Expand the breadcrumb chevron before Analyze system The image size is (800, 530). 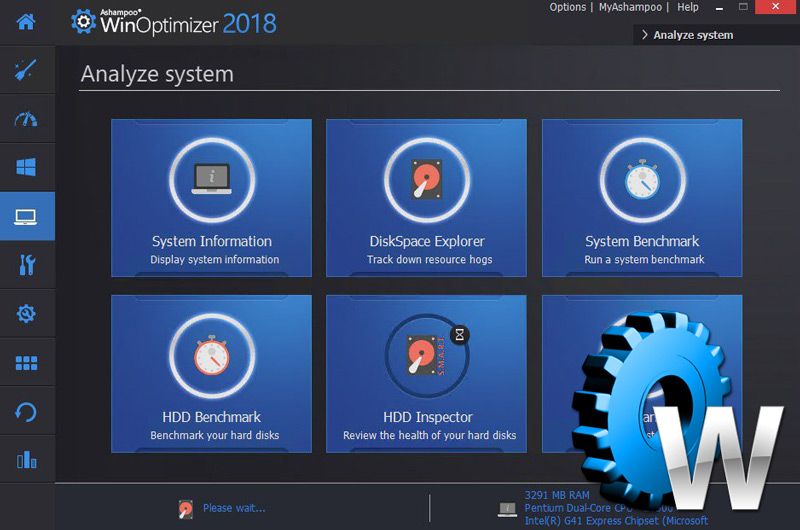[645, 35]
